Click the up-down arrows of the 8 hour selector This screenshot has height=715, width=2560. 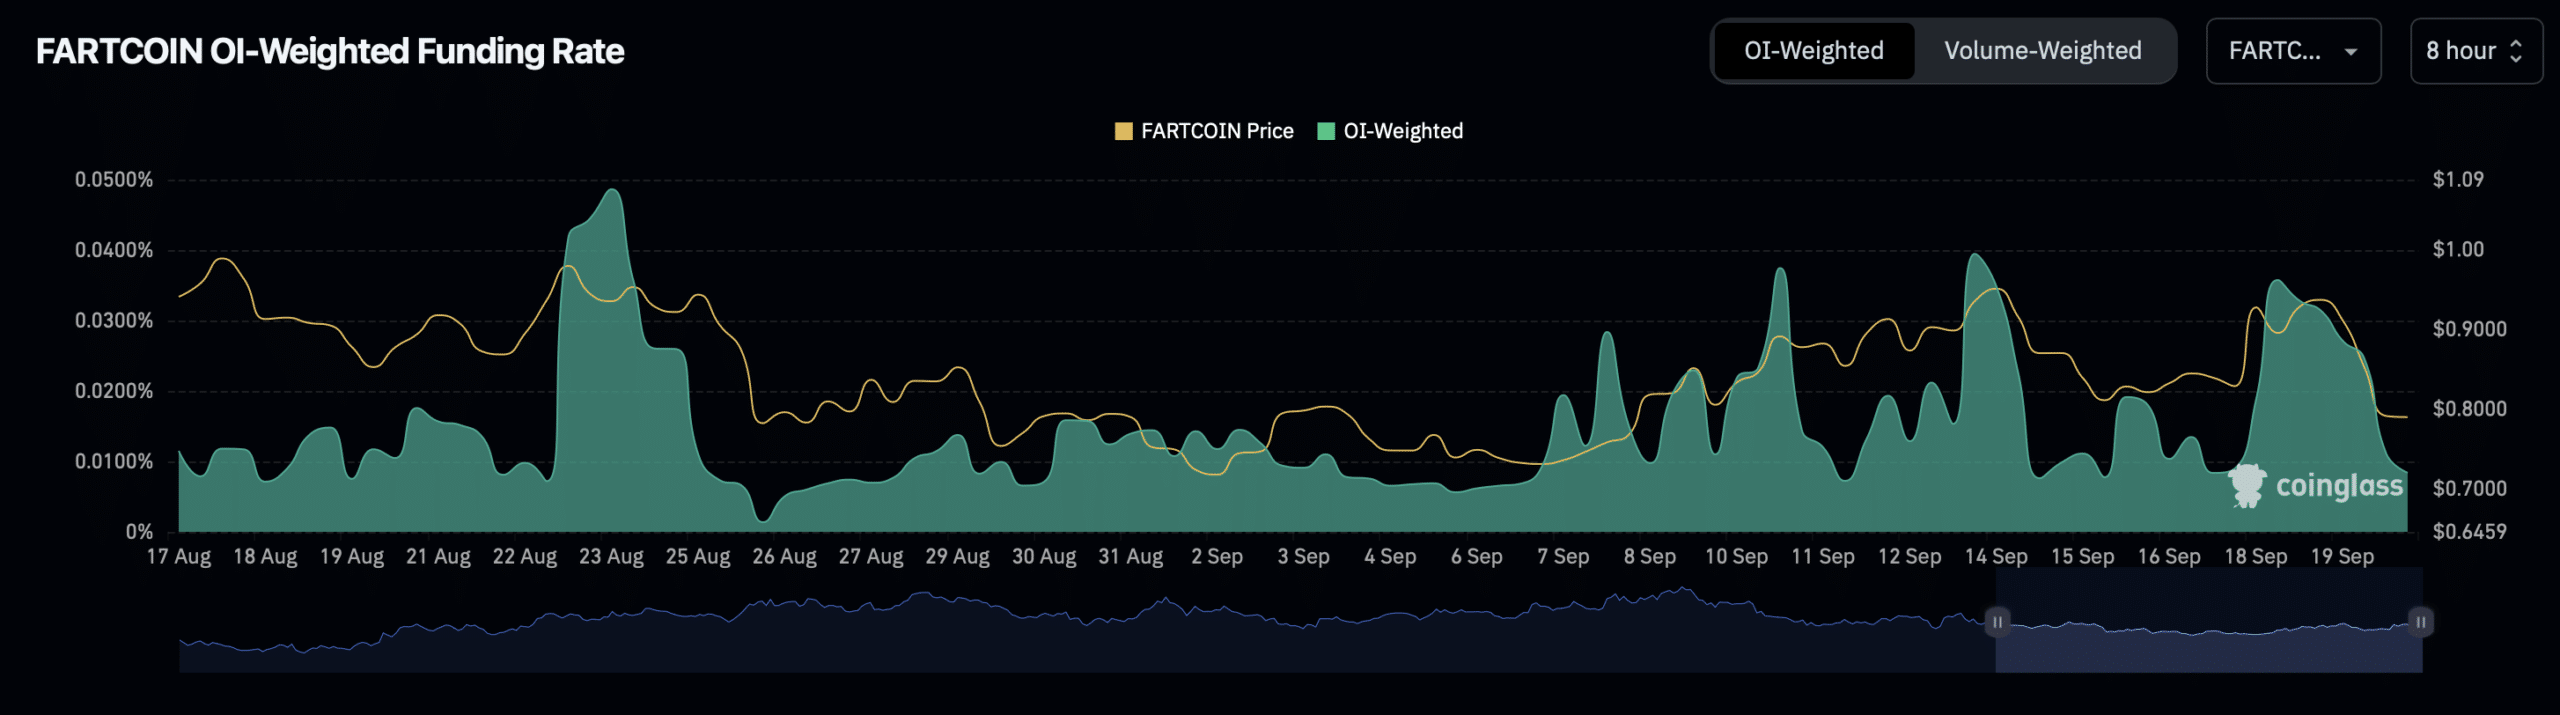[x=2516, y=51]
